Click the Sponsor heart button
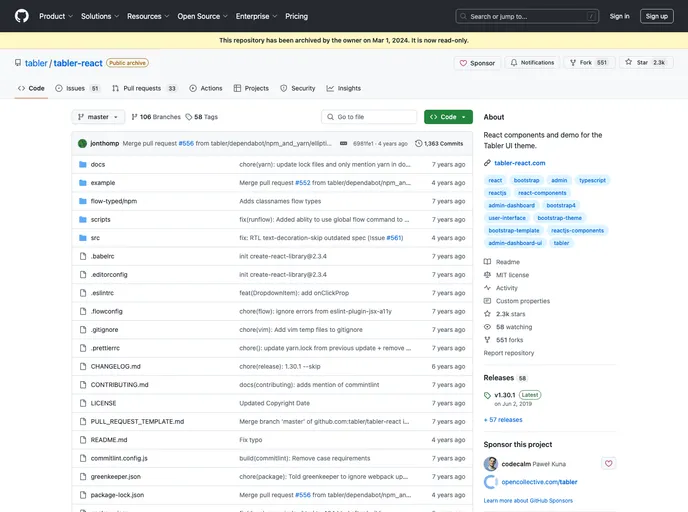This screenshot has width=688, height=512. (477, 63)
